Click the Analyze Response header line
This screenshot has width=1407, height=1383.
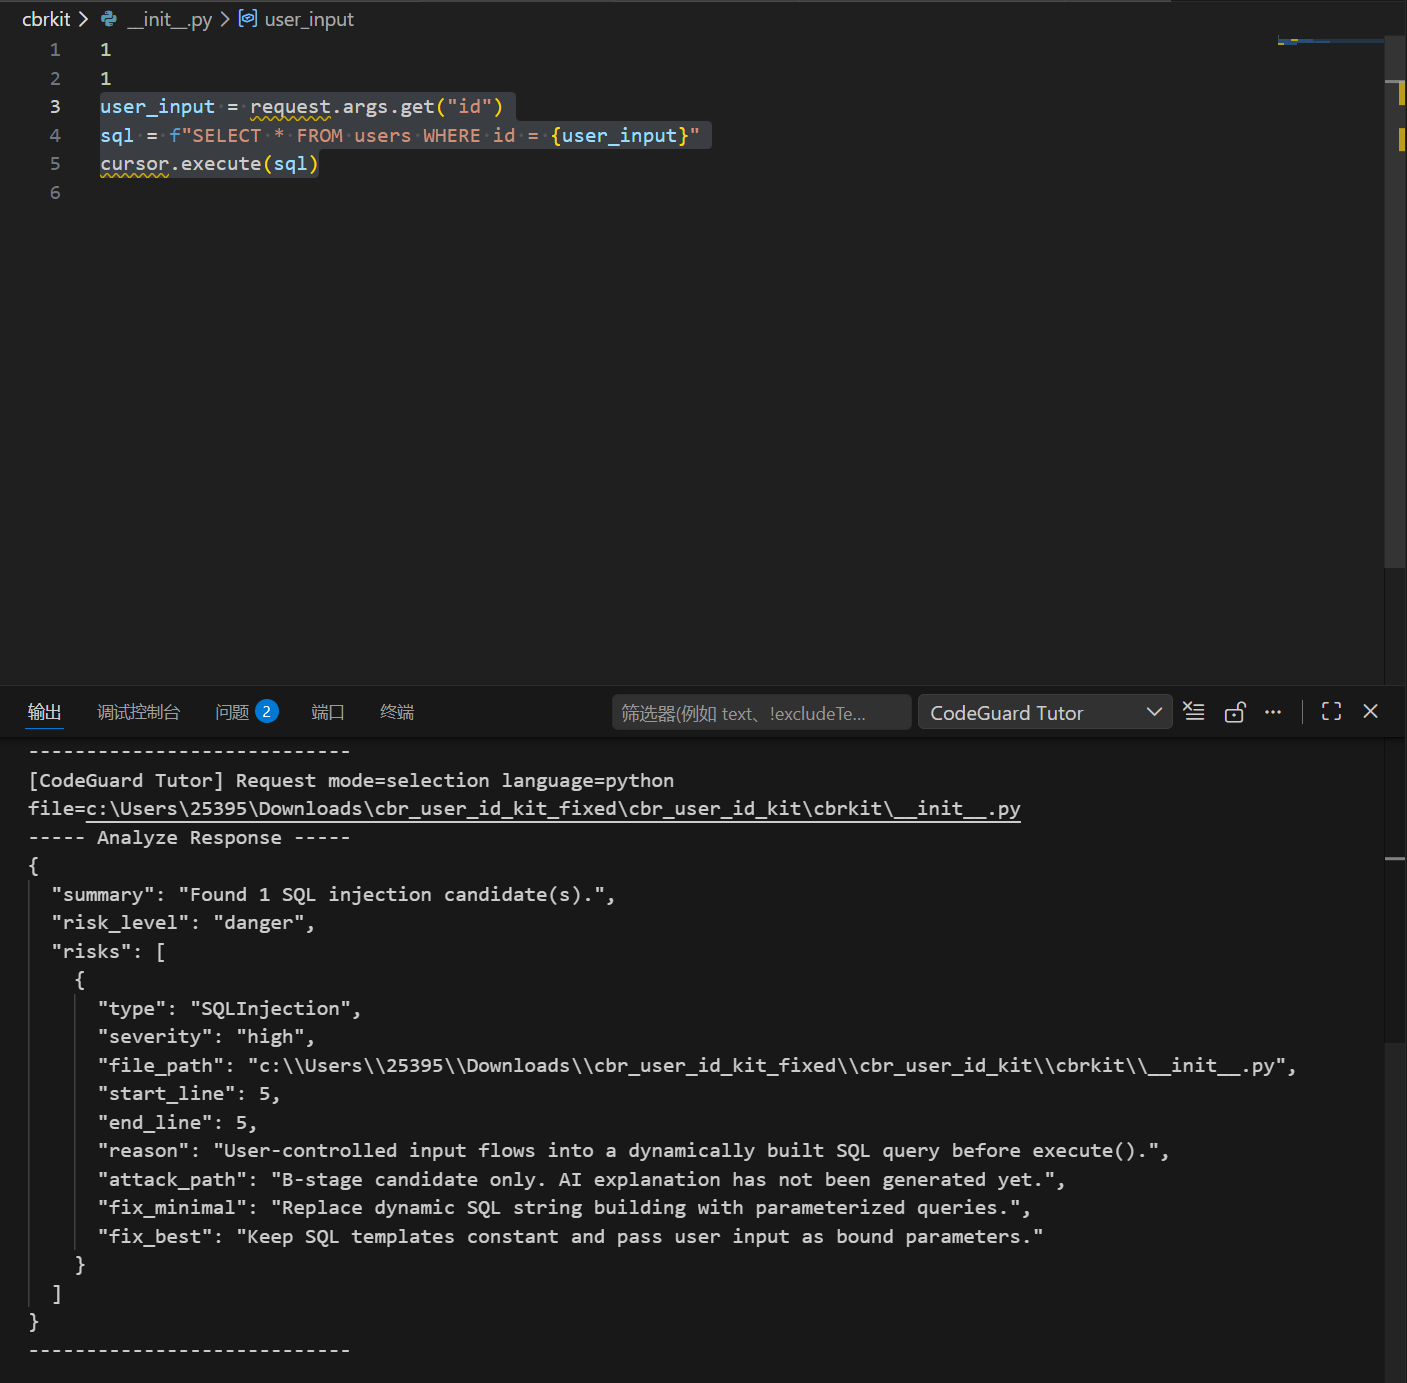click(189, 838)
